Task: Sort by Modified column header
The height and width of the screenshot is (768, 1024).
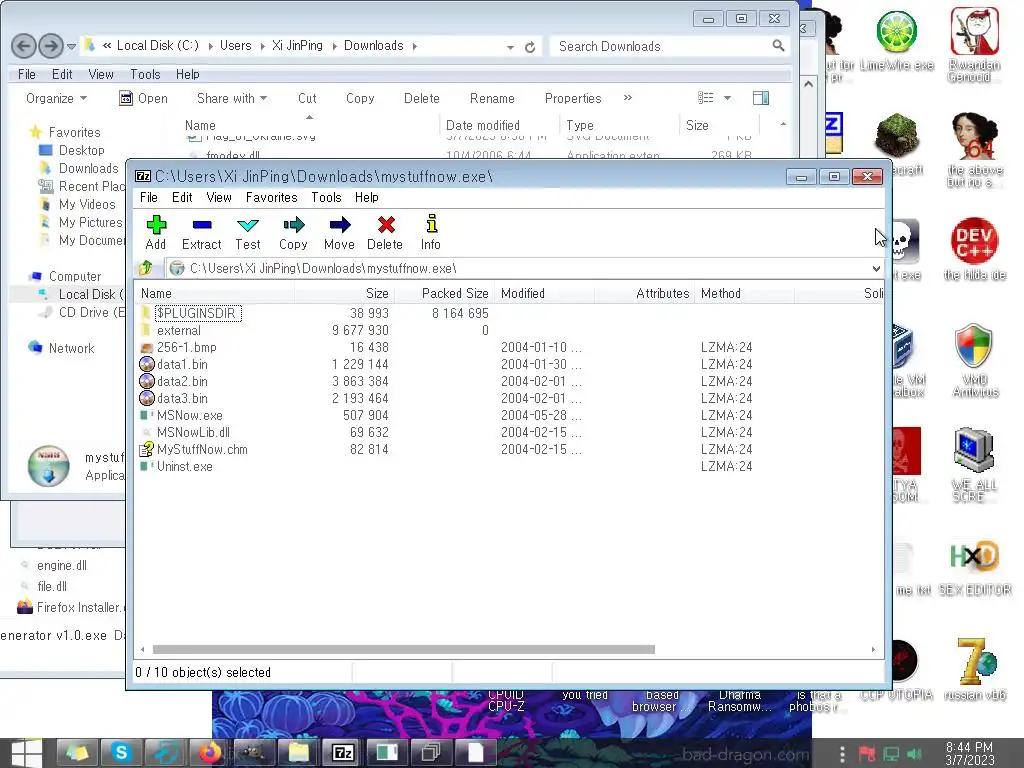Action: pyautogui.click(x=545, y=293)
